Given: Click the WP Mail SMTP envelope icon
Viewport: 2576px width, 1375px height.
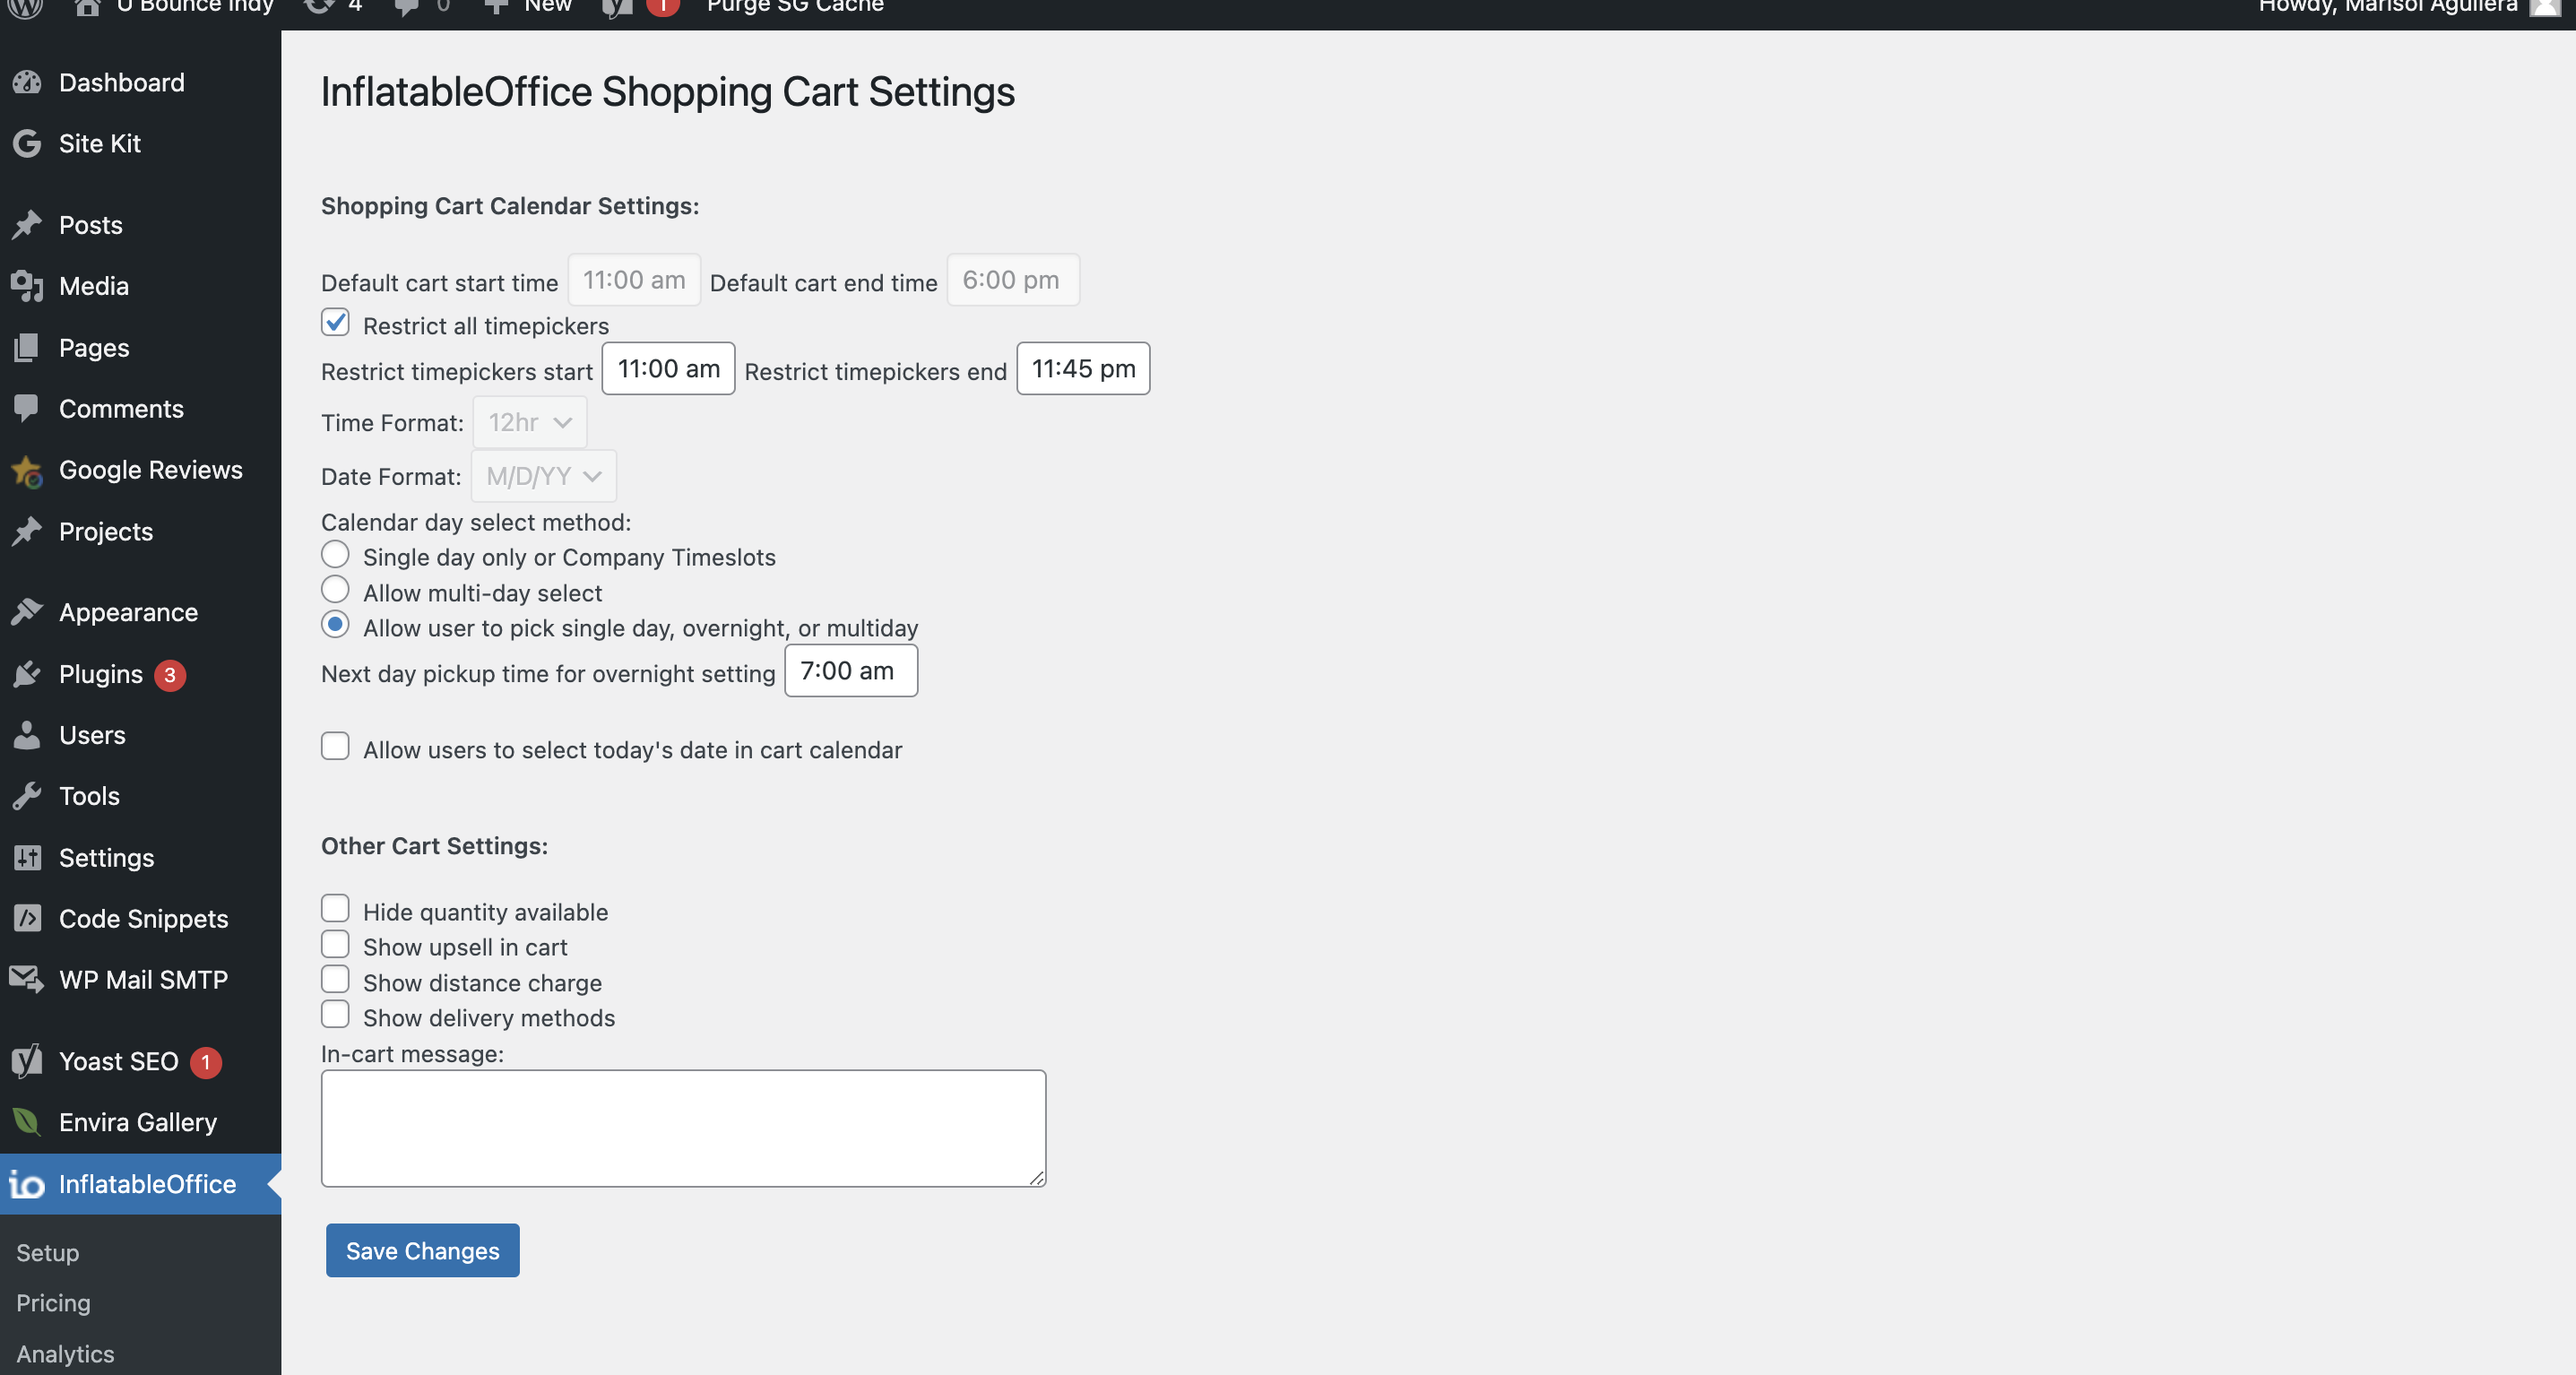Looking at the screenshot, I should 27,979.
